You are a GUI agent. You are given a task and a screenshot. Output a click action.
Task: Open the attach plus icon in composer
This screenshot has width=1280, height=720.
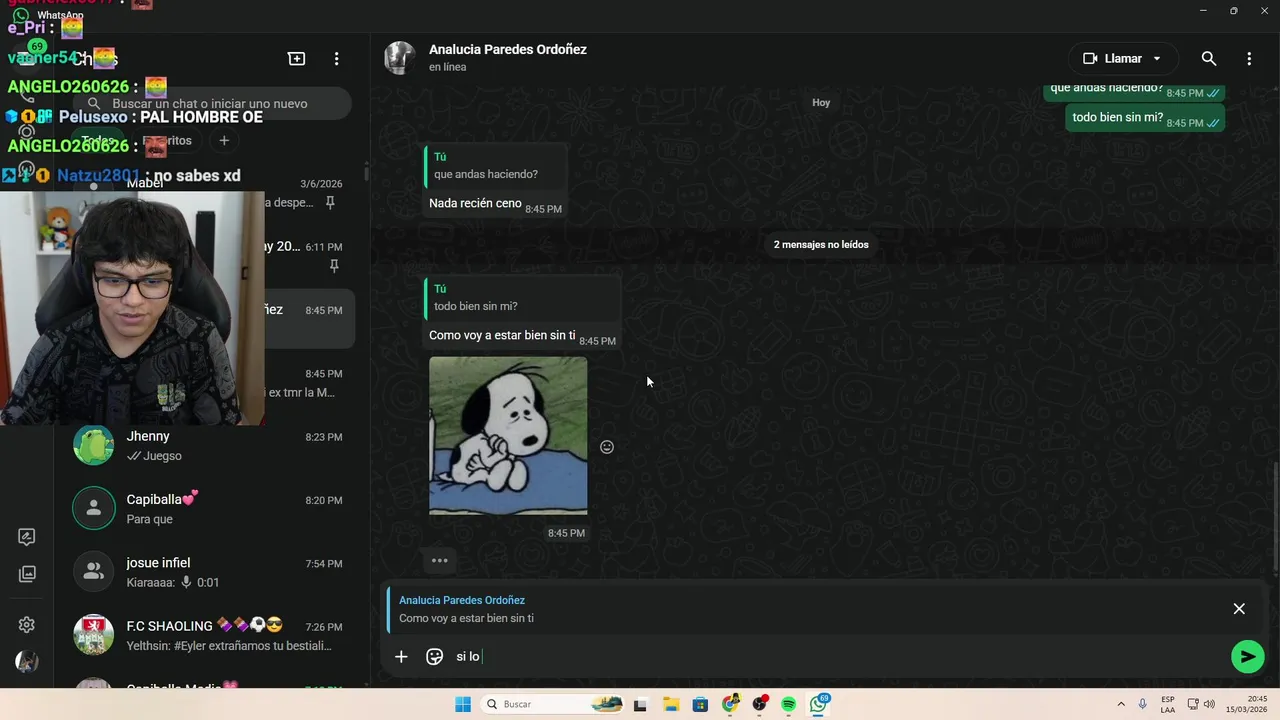pos(401,657)
